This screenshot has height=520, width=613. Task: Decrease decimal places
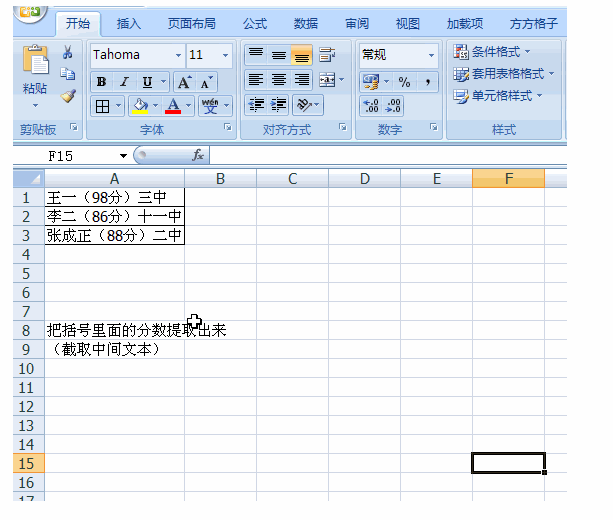click(x=393, y=106)
